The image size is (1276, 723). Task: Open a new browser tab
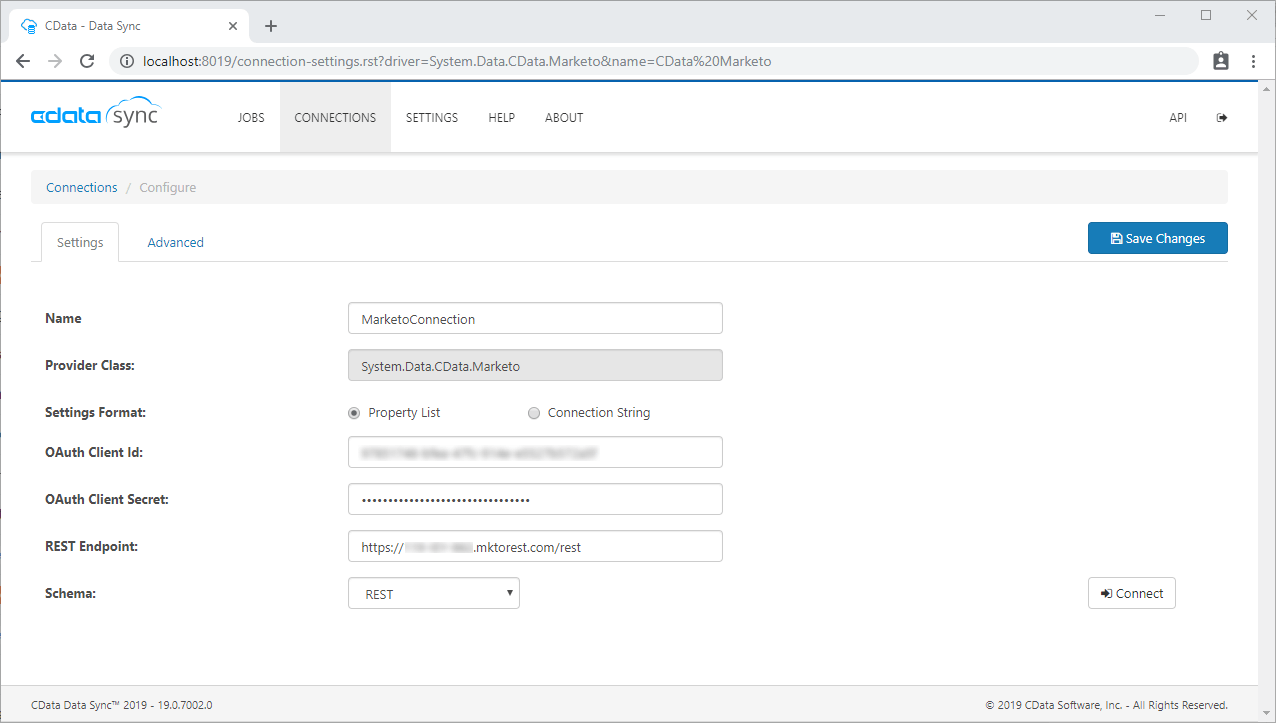point(270,26)
